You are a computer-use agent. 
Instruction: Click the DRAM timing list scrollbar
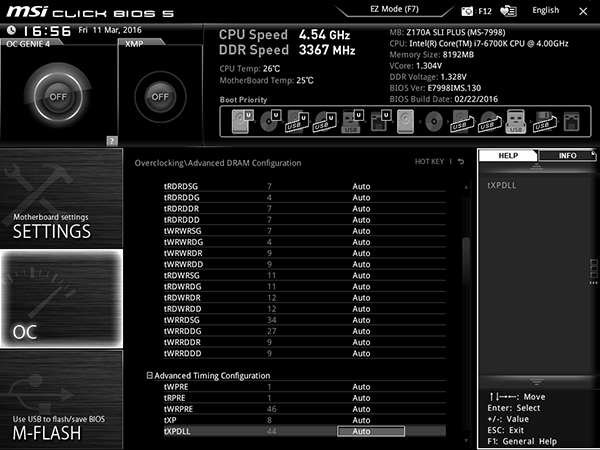point(466,261)
